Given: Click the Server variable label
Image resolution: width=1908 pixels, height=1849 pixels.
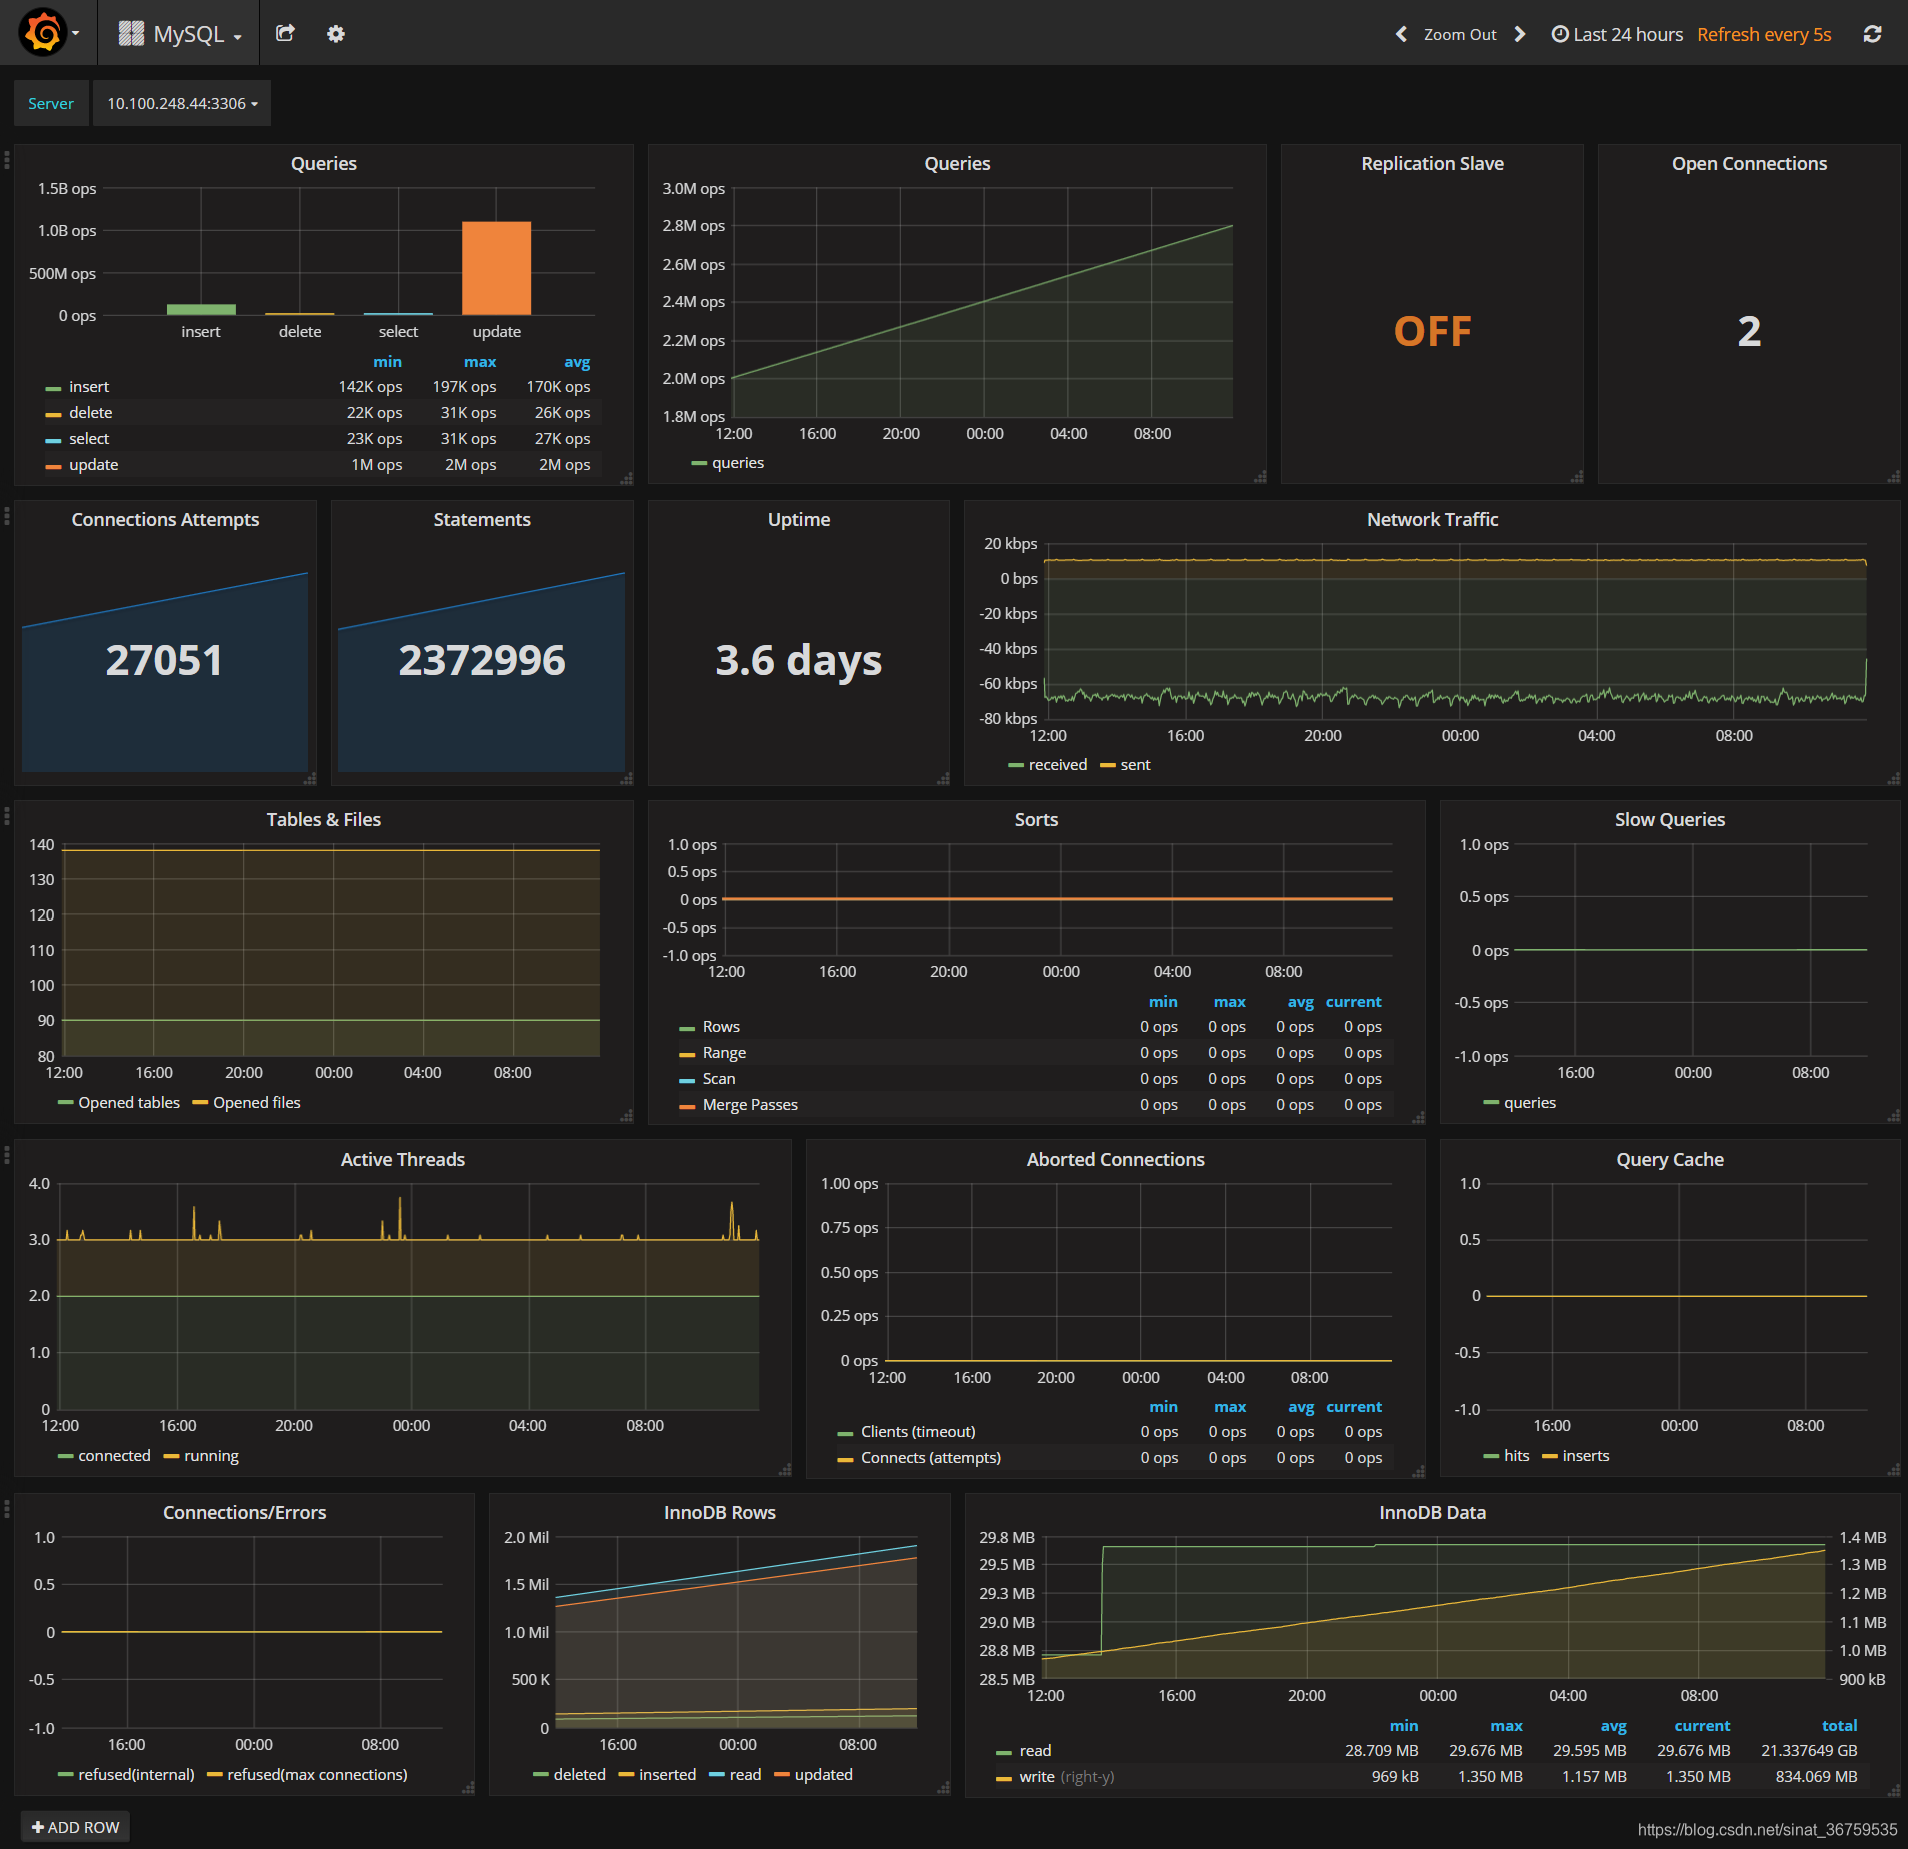Looking at the screenshot, I should point(51,103).
